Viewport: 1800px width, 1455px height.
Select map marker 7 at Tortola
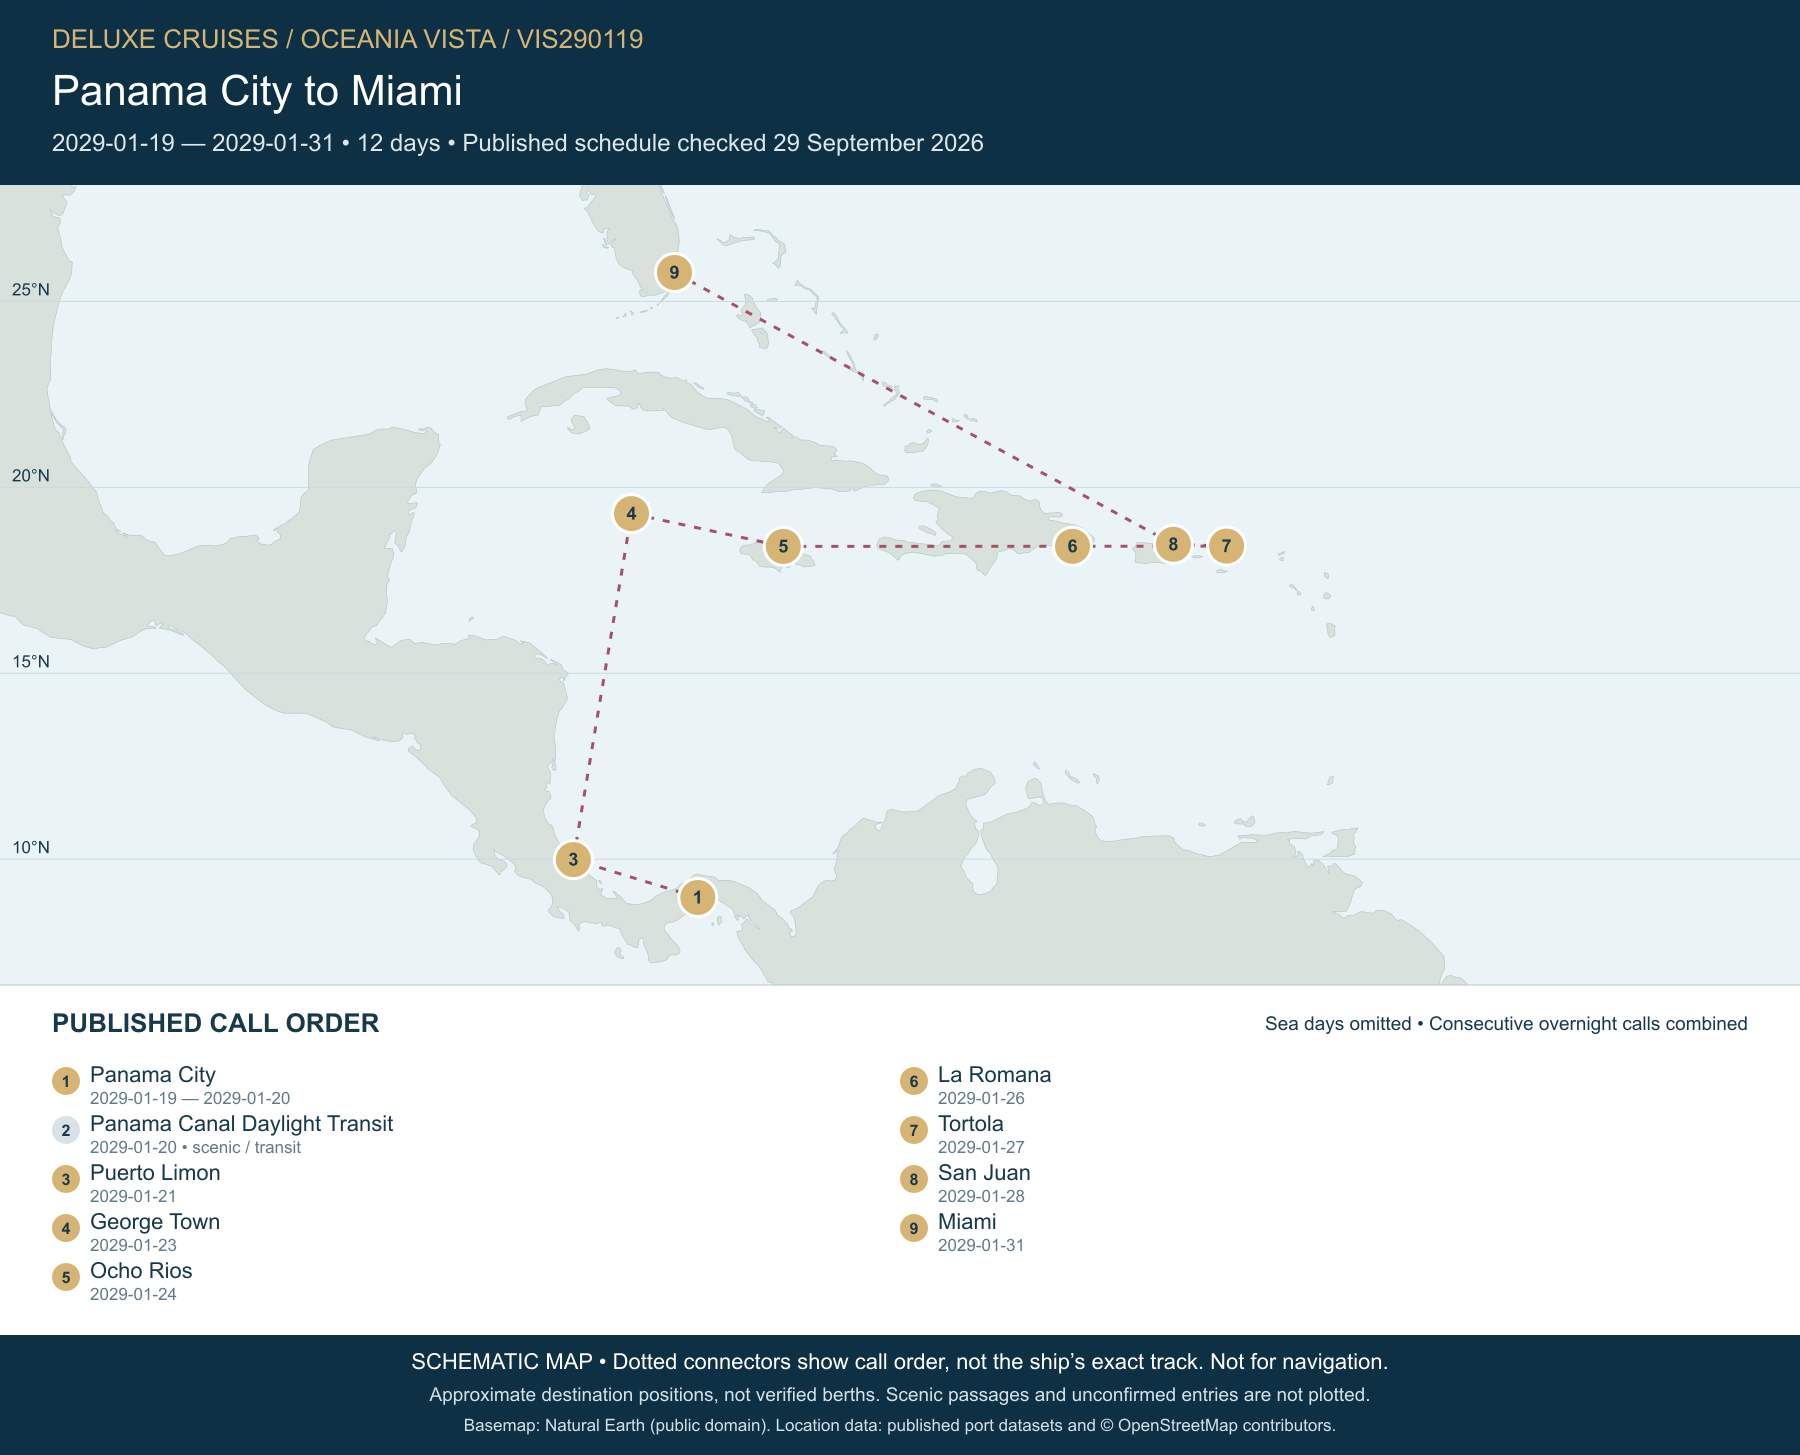1226,546
